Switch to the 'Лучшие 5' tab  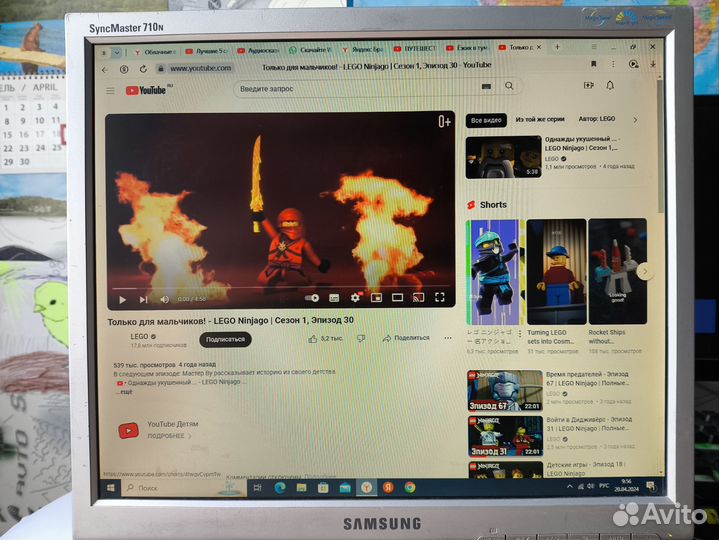(x=208, y=51)
